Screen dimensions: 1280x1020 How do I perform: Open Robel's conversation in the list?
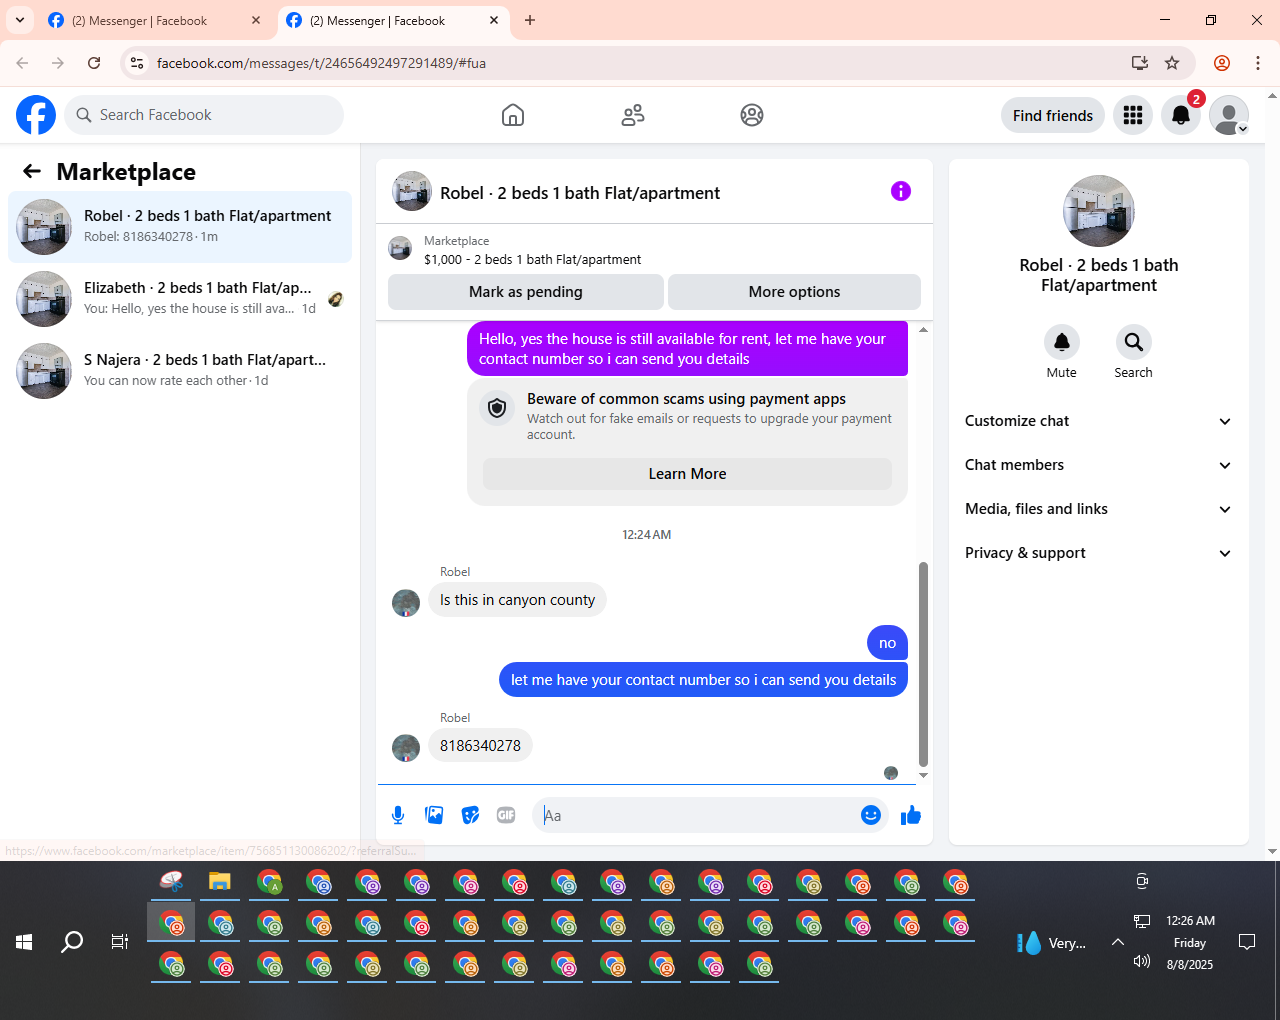coord(180,227)
